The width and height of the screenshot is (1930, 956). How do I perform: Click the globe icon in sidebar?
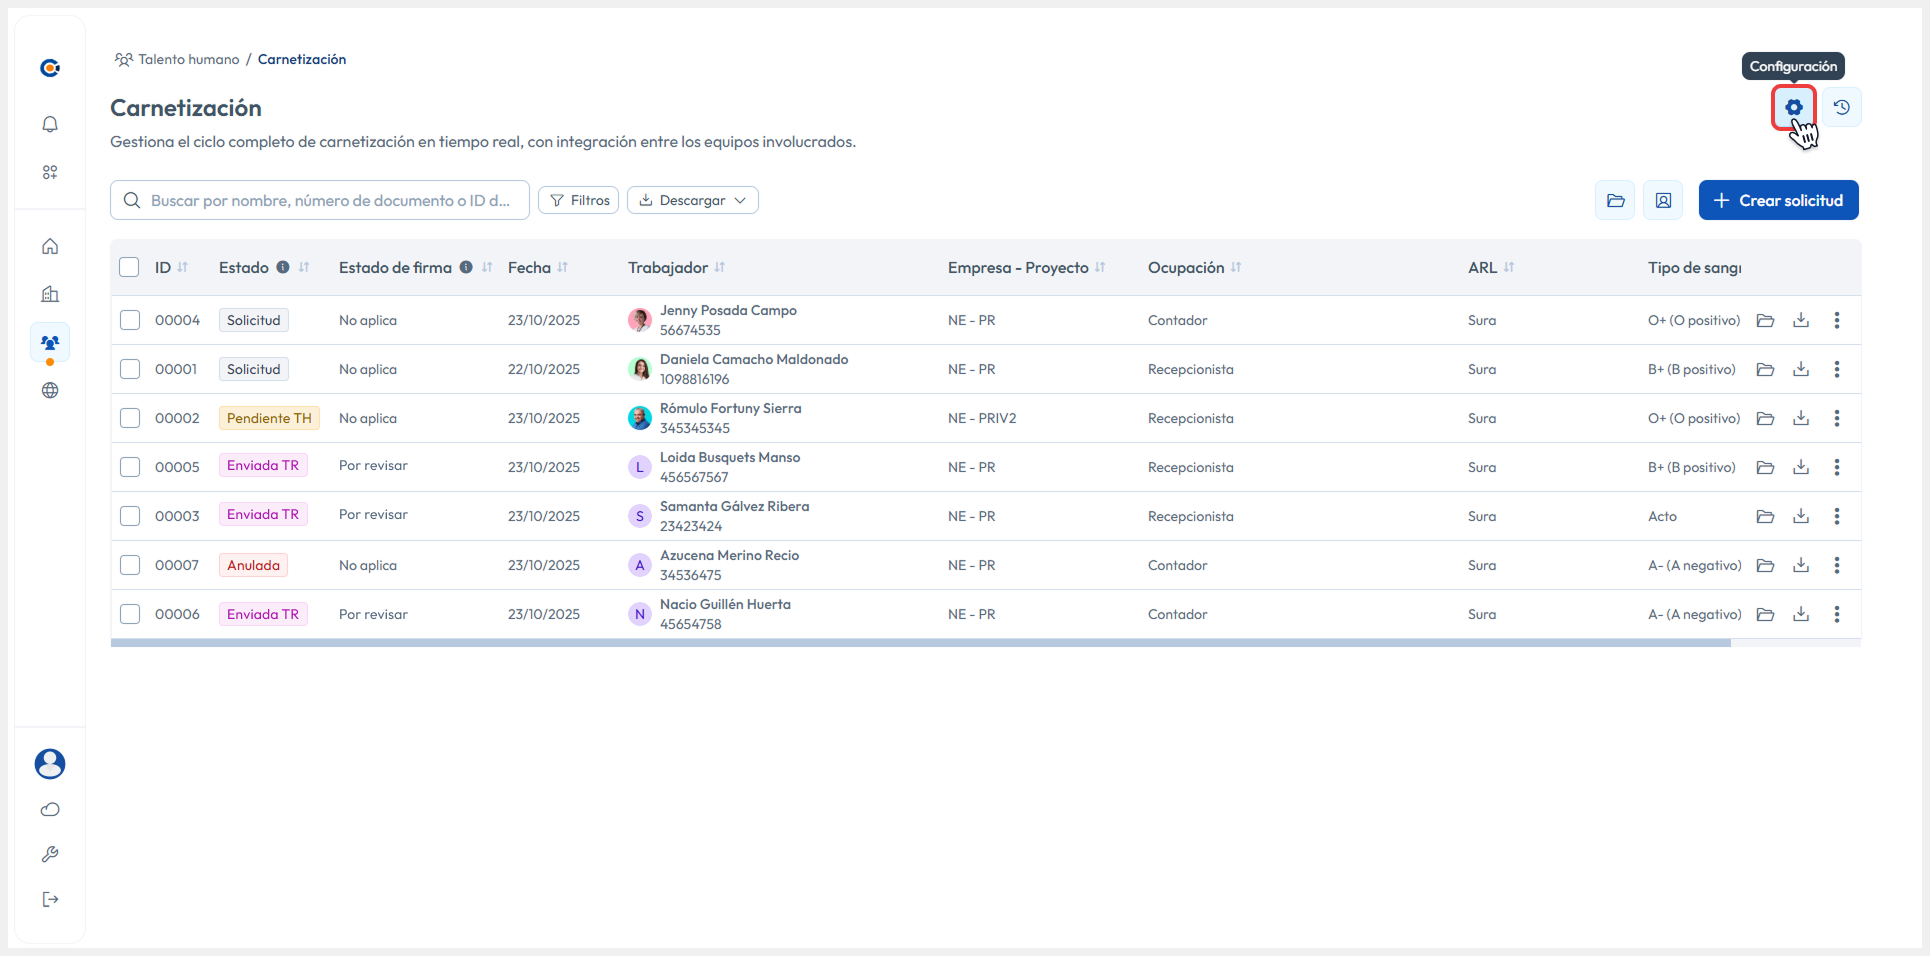50,390
